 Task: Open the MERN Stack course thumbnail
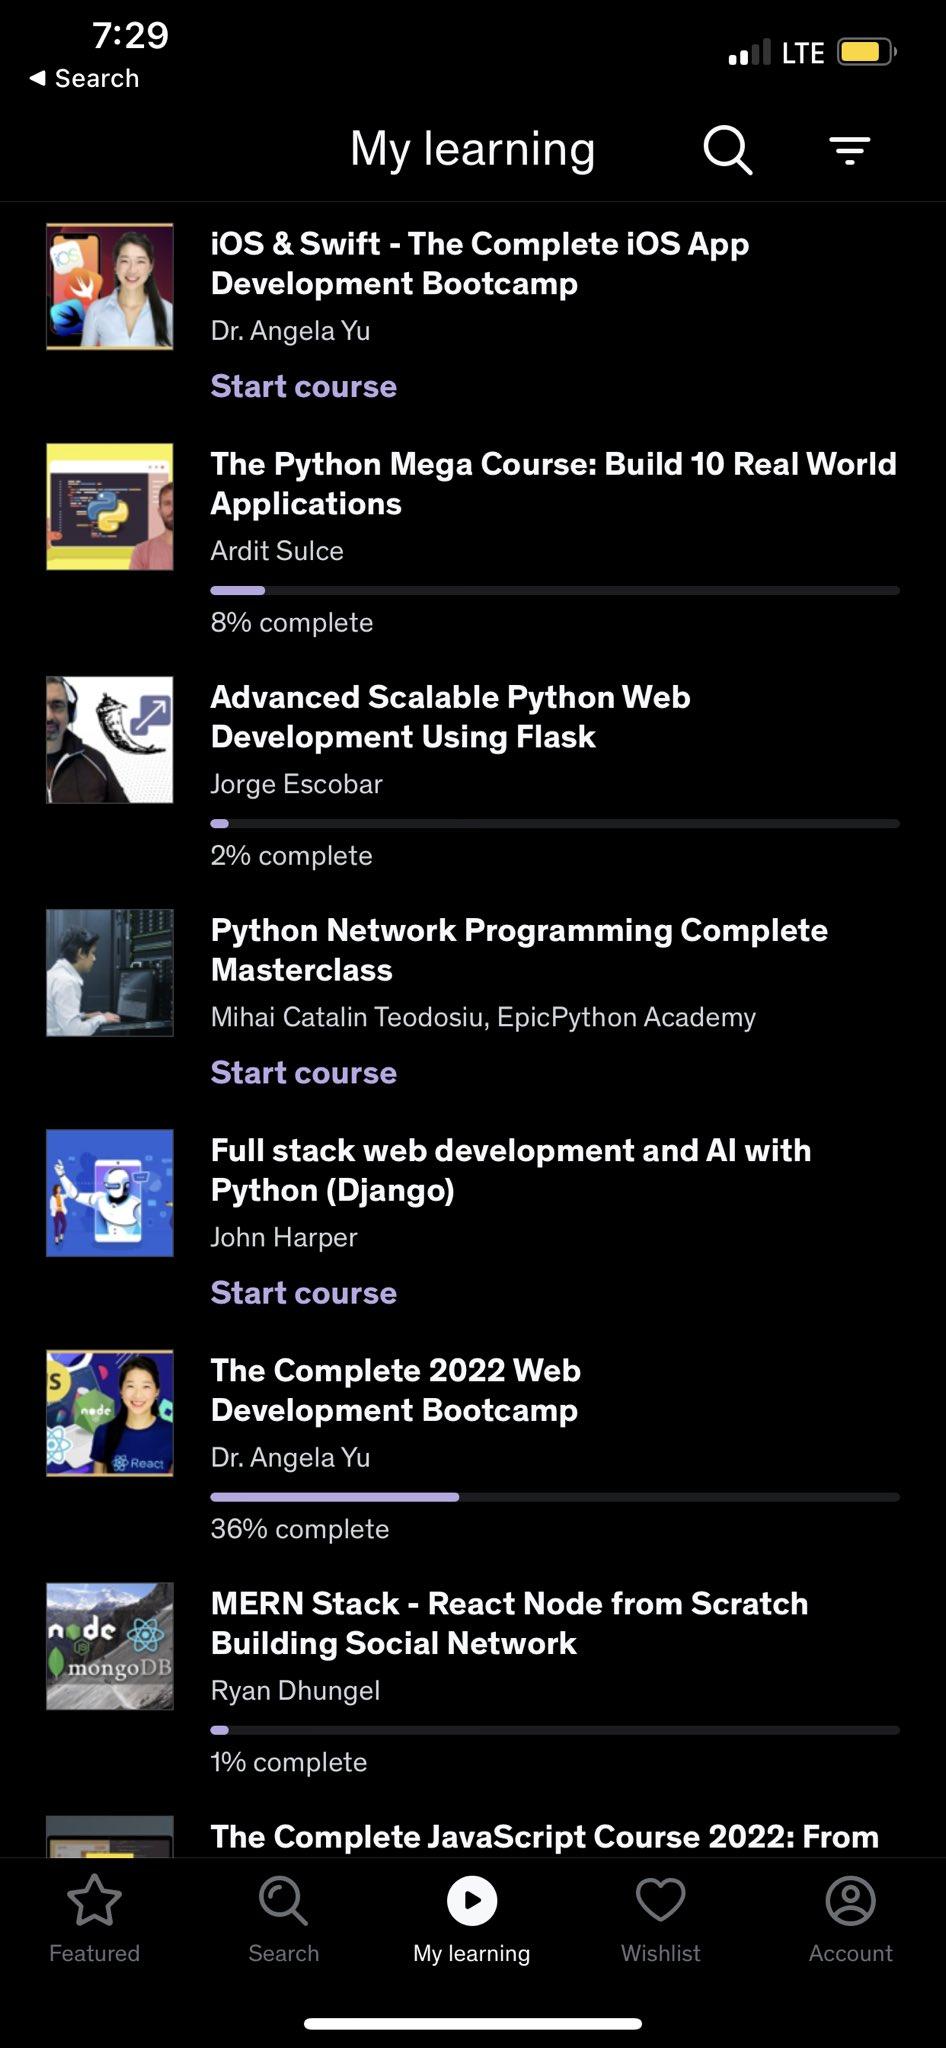click(110, 1646)
